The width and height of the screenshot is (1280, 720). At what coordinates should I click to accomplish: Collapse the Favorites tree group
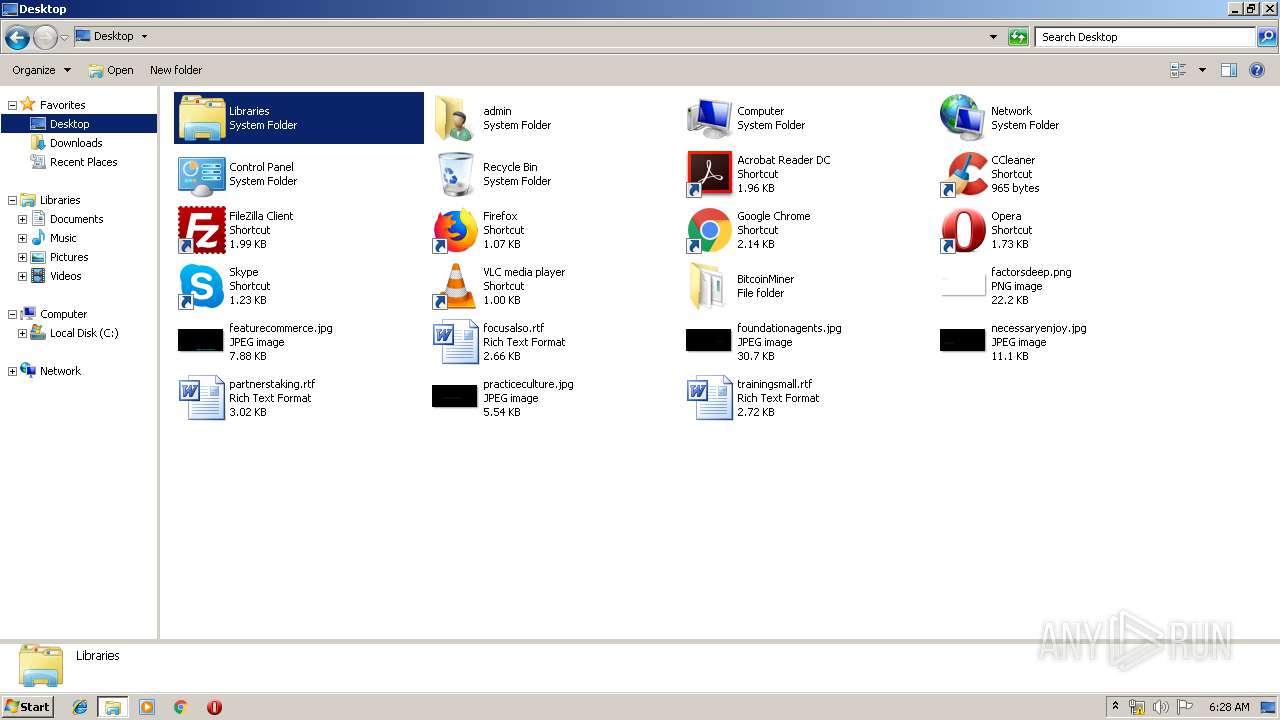coord(12,105)
